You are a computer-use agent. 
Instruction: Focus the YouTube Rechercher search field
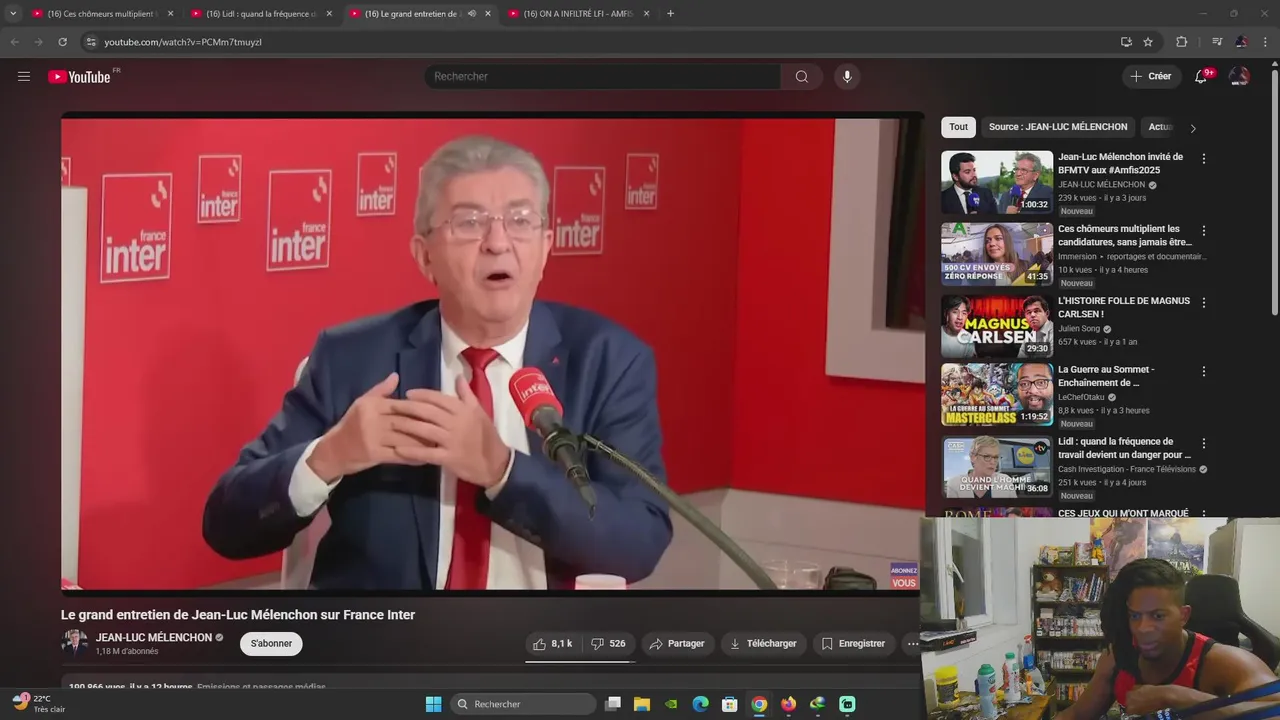point(603,76)
